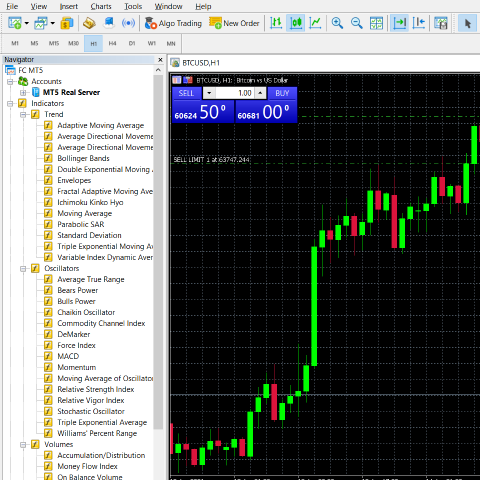The height and width of the screenshot is (480, 480).
Task: Switch to bar chart view
Action: 276,23
